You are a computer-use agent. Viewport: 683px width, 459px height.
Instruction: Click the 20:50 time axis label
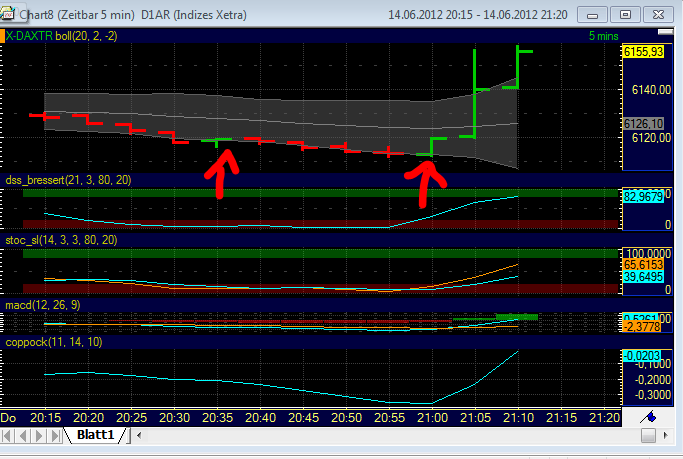click(346, 418)
